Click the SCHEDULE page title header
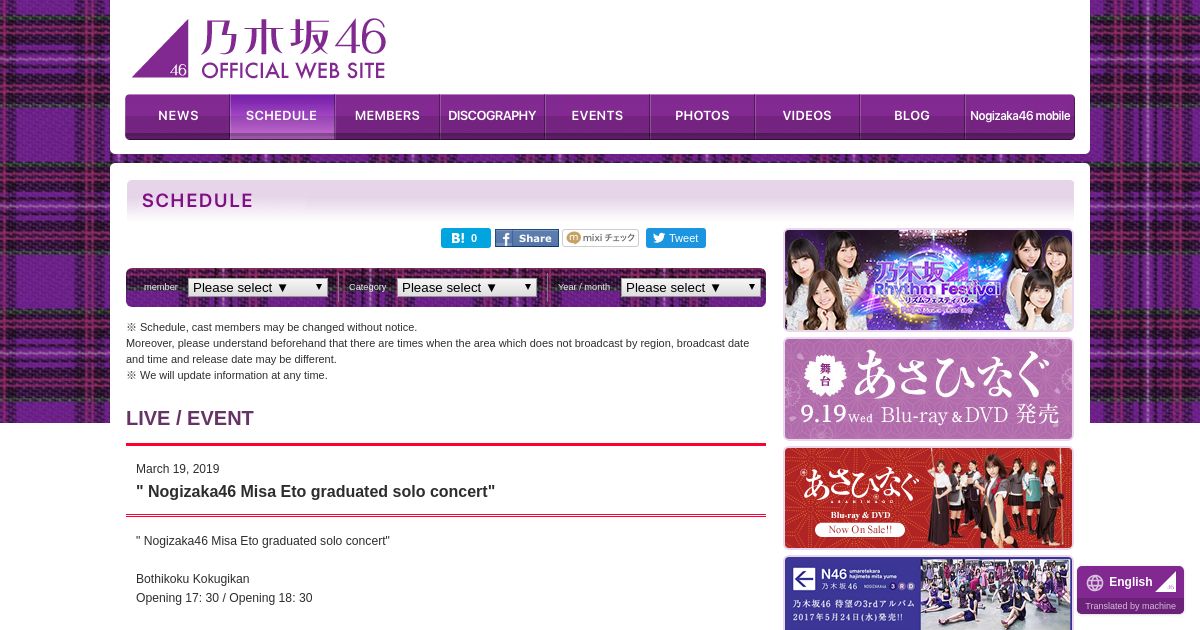 (198, 201)
